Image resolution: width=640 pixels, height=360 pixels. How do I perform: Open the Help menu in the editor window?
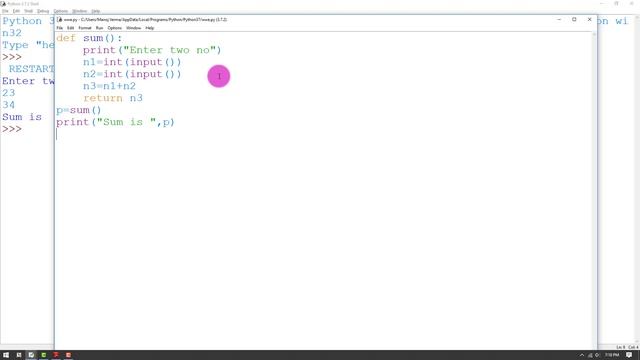tap(150, 28)
